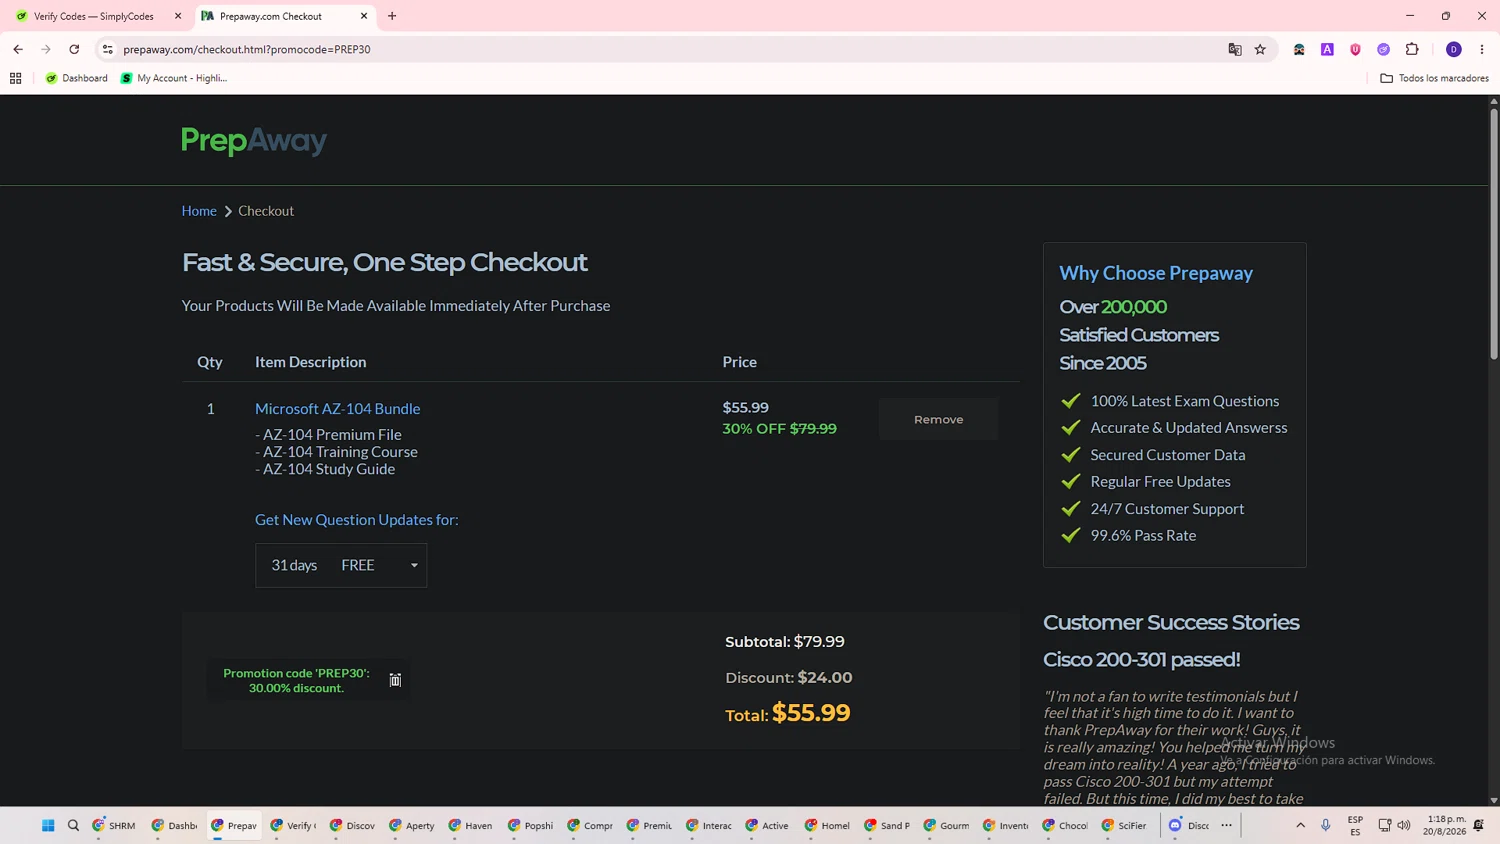The width and height of the screenshot is (1500, 844).
Task: Switch to the SHRM taskbar window
Action: click(114, 825)
